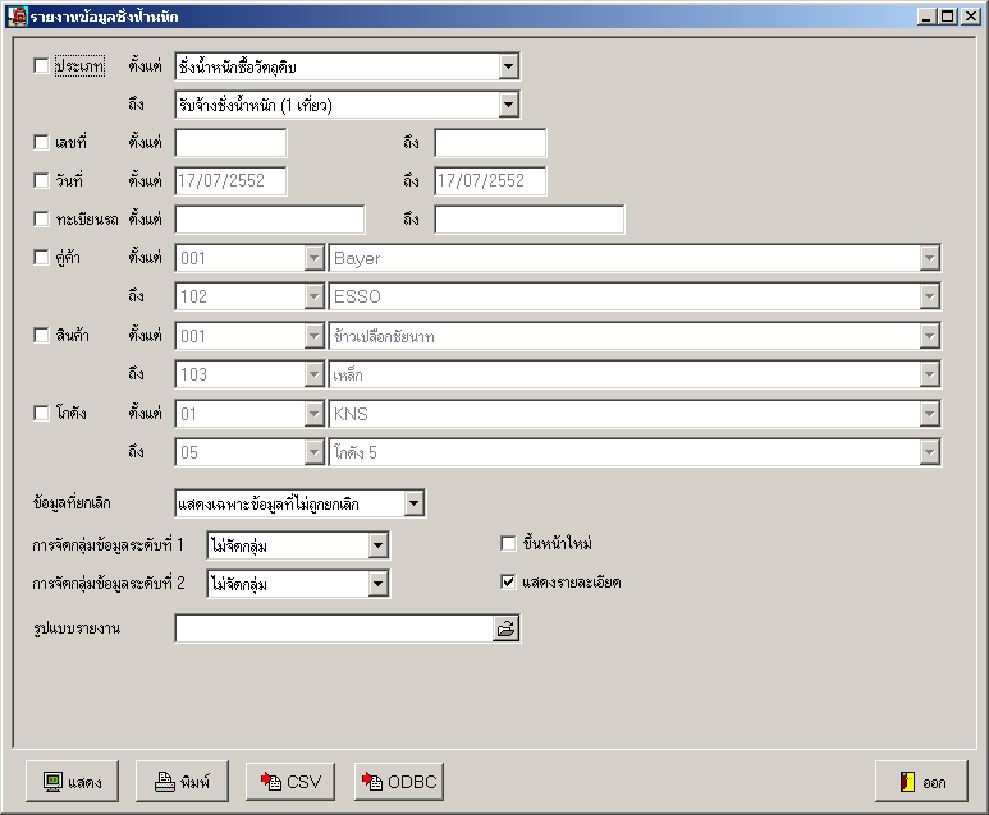Open the partner code 001 dropdown
This screenshot has height=815, width=989.
pyautogui.click(x=314, y=258)
